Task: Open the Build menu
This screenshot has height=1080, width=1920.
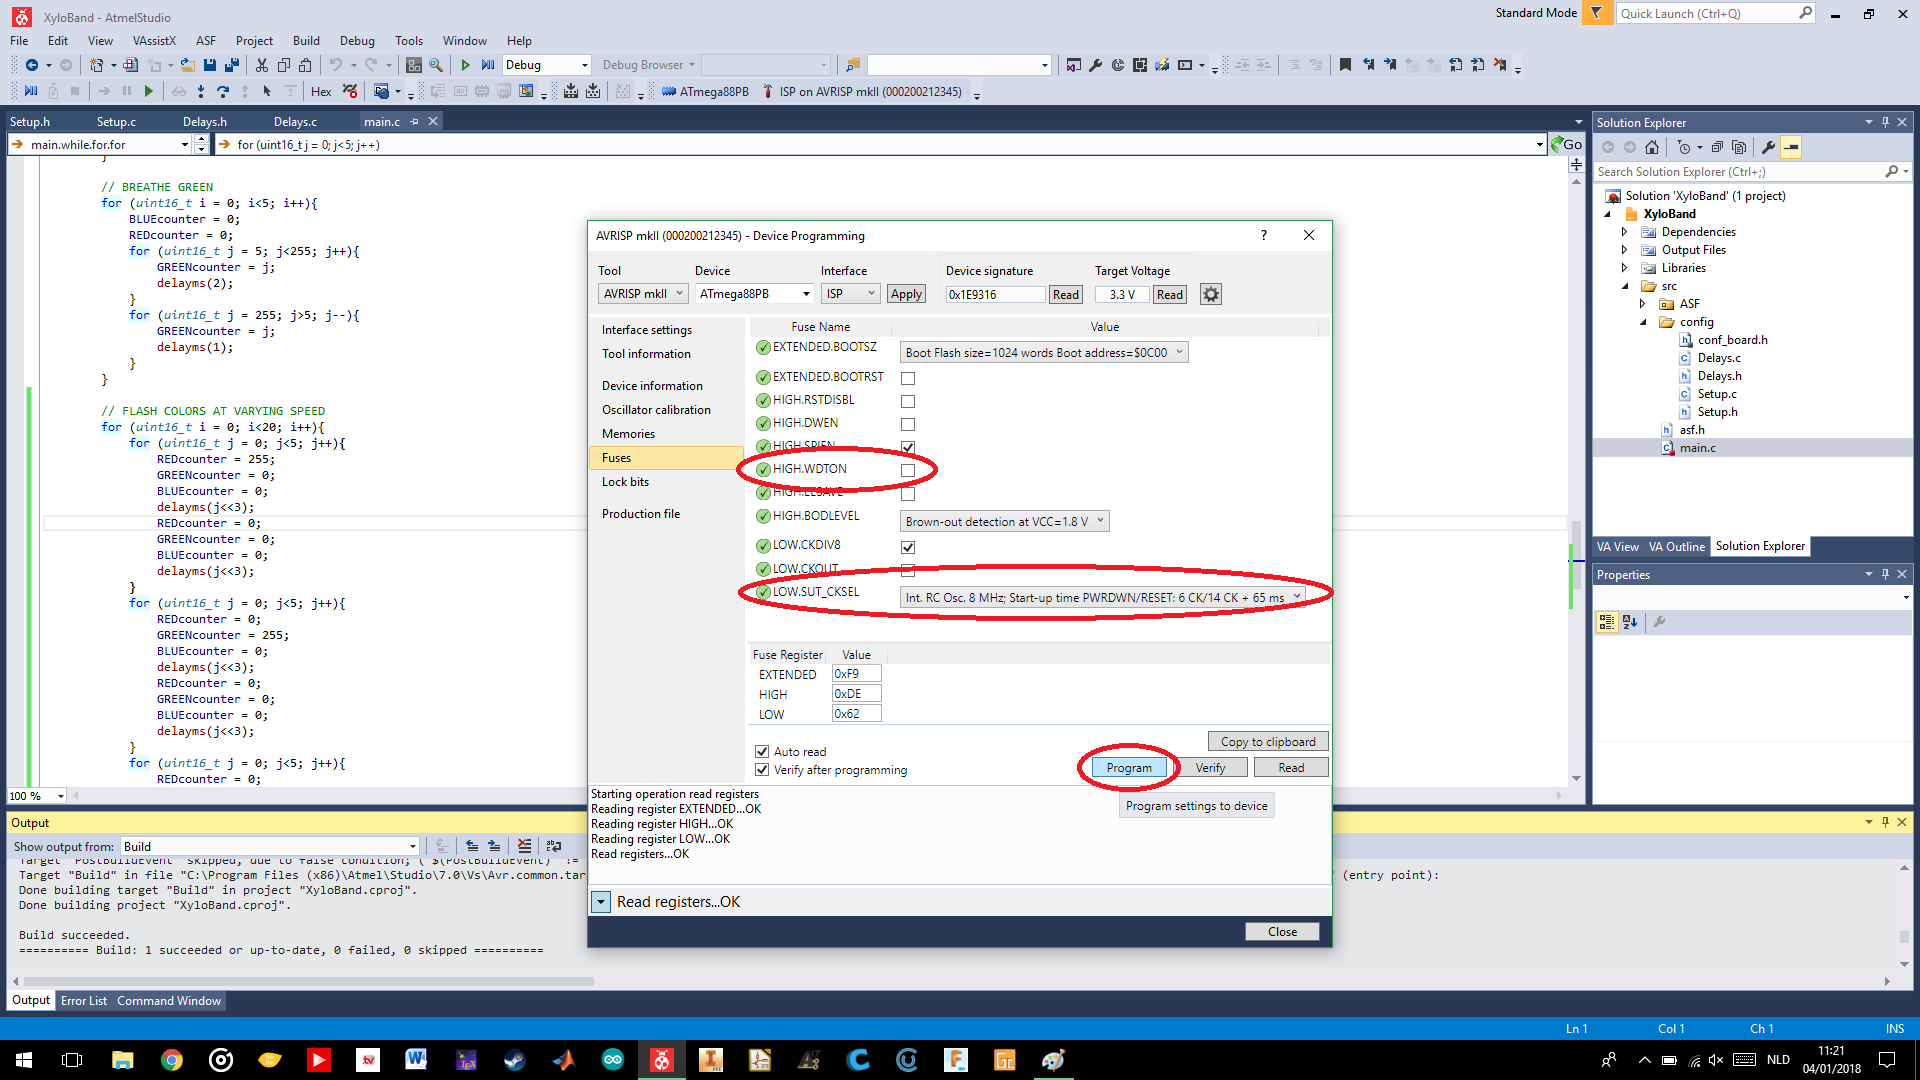Action: pos(306,41)
